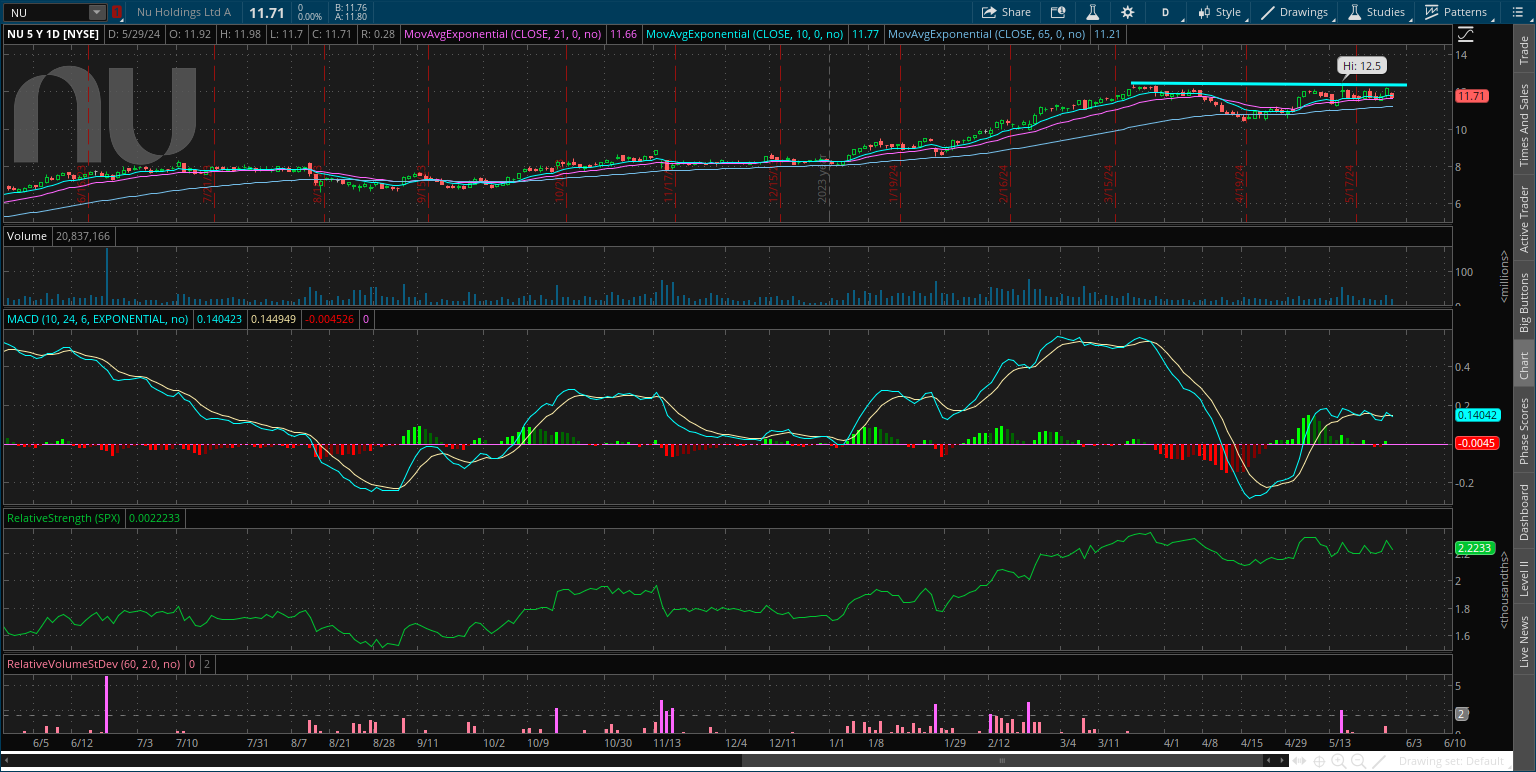
Task: Open the Drawings menu
Action: (x=1295, y=12)
